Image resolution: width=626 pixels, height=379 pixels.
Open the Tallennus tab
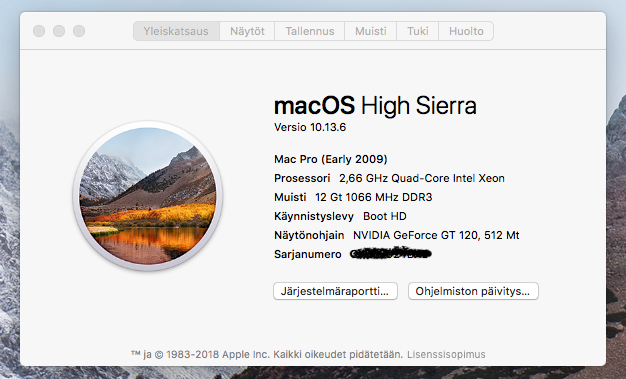click(x=310, y=31)
